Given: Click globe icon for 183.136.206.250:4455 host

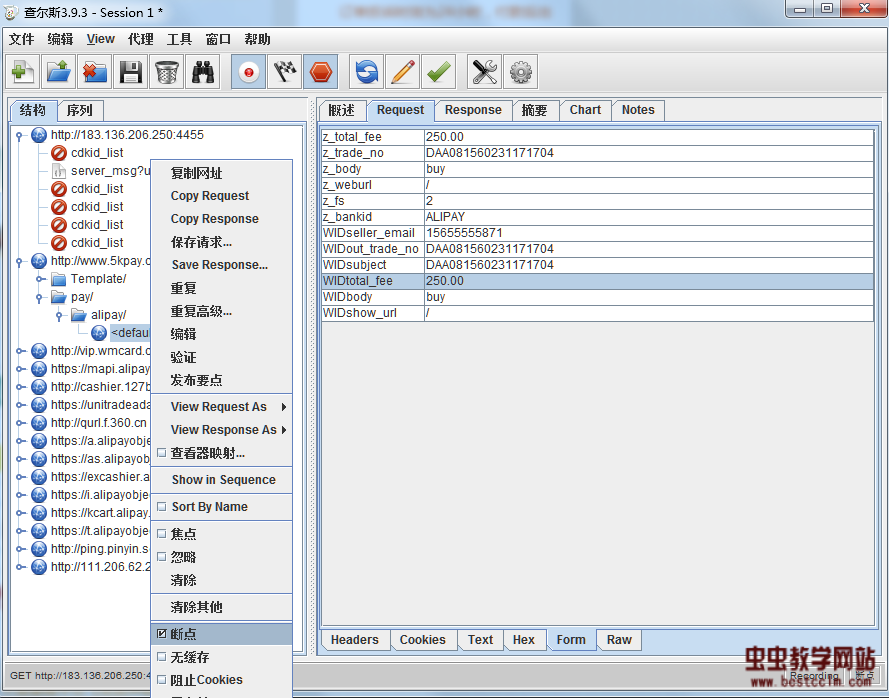Looking at the screenshot, I should click(39, 135).
